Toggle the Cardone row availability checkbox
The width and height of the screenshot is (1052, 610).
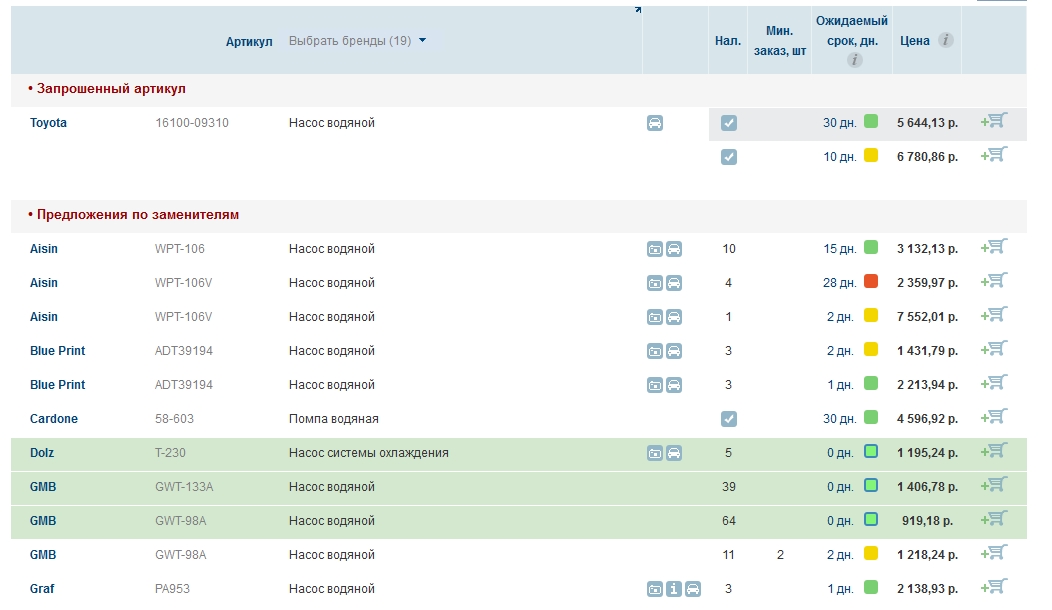tap(729, 419)
